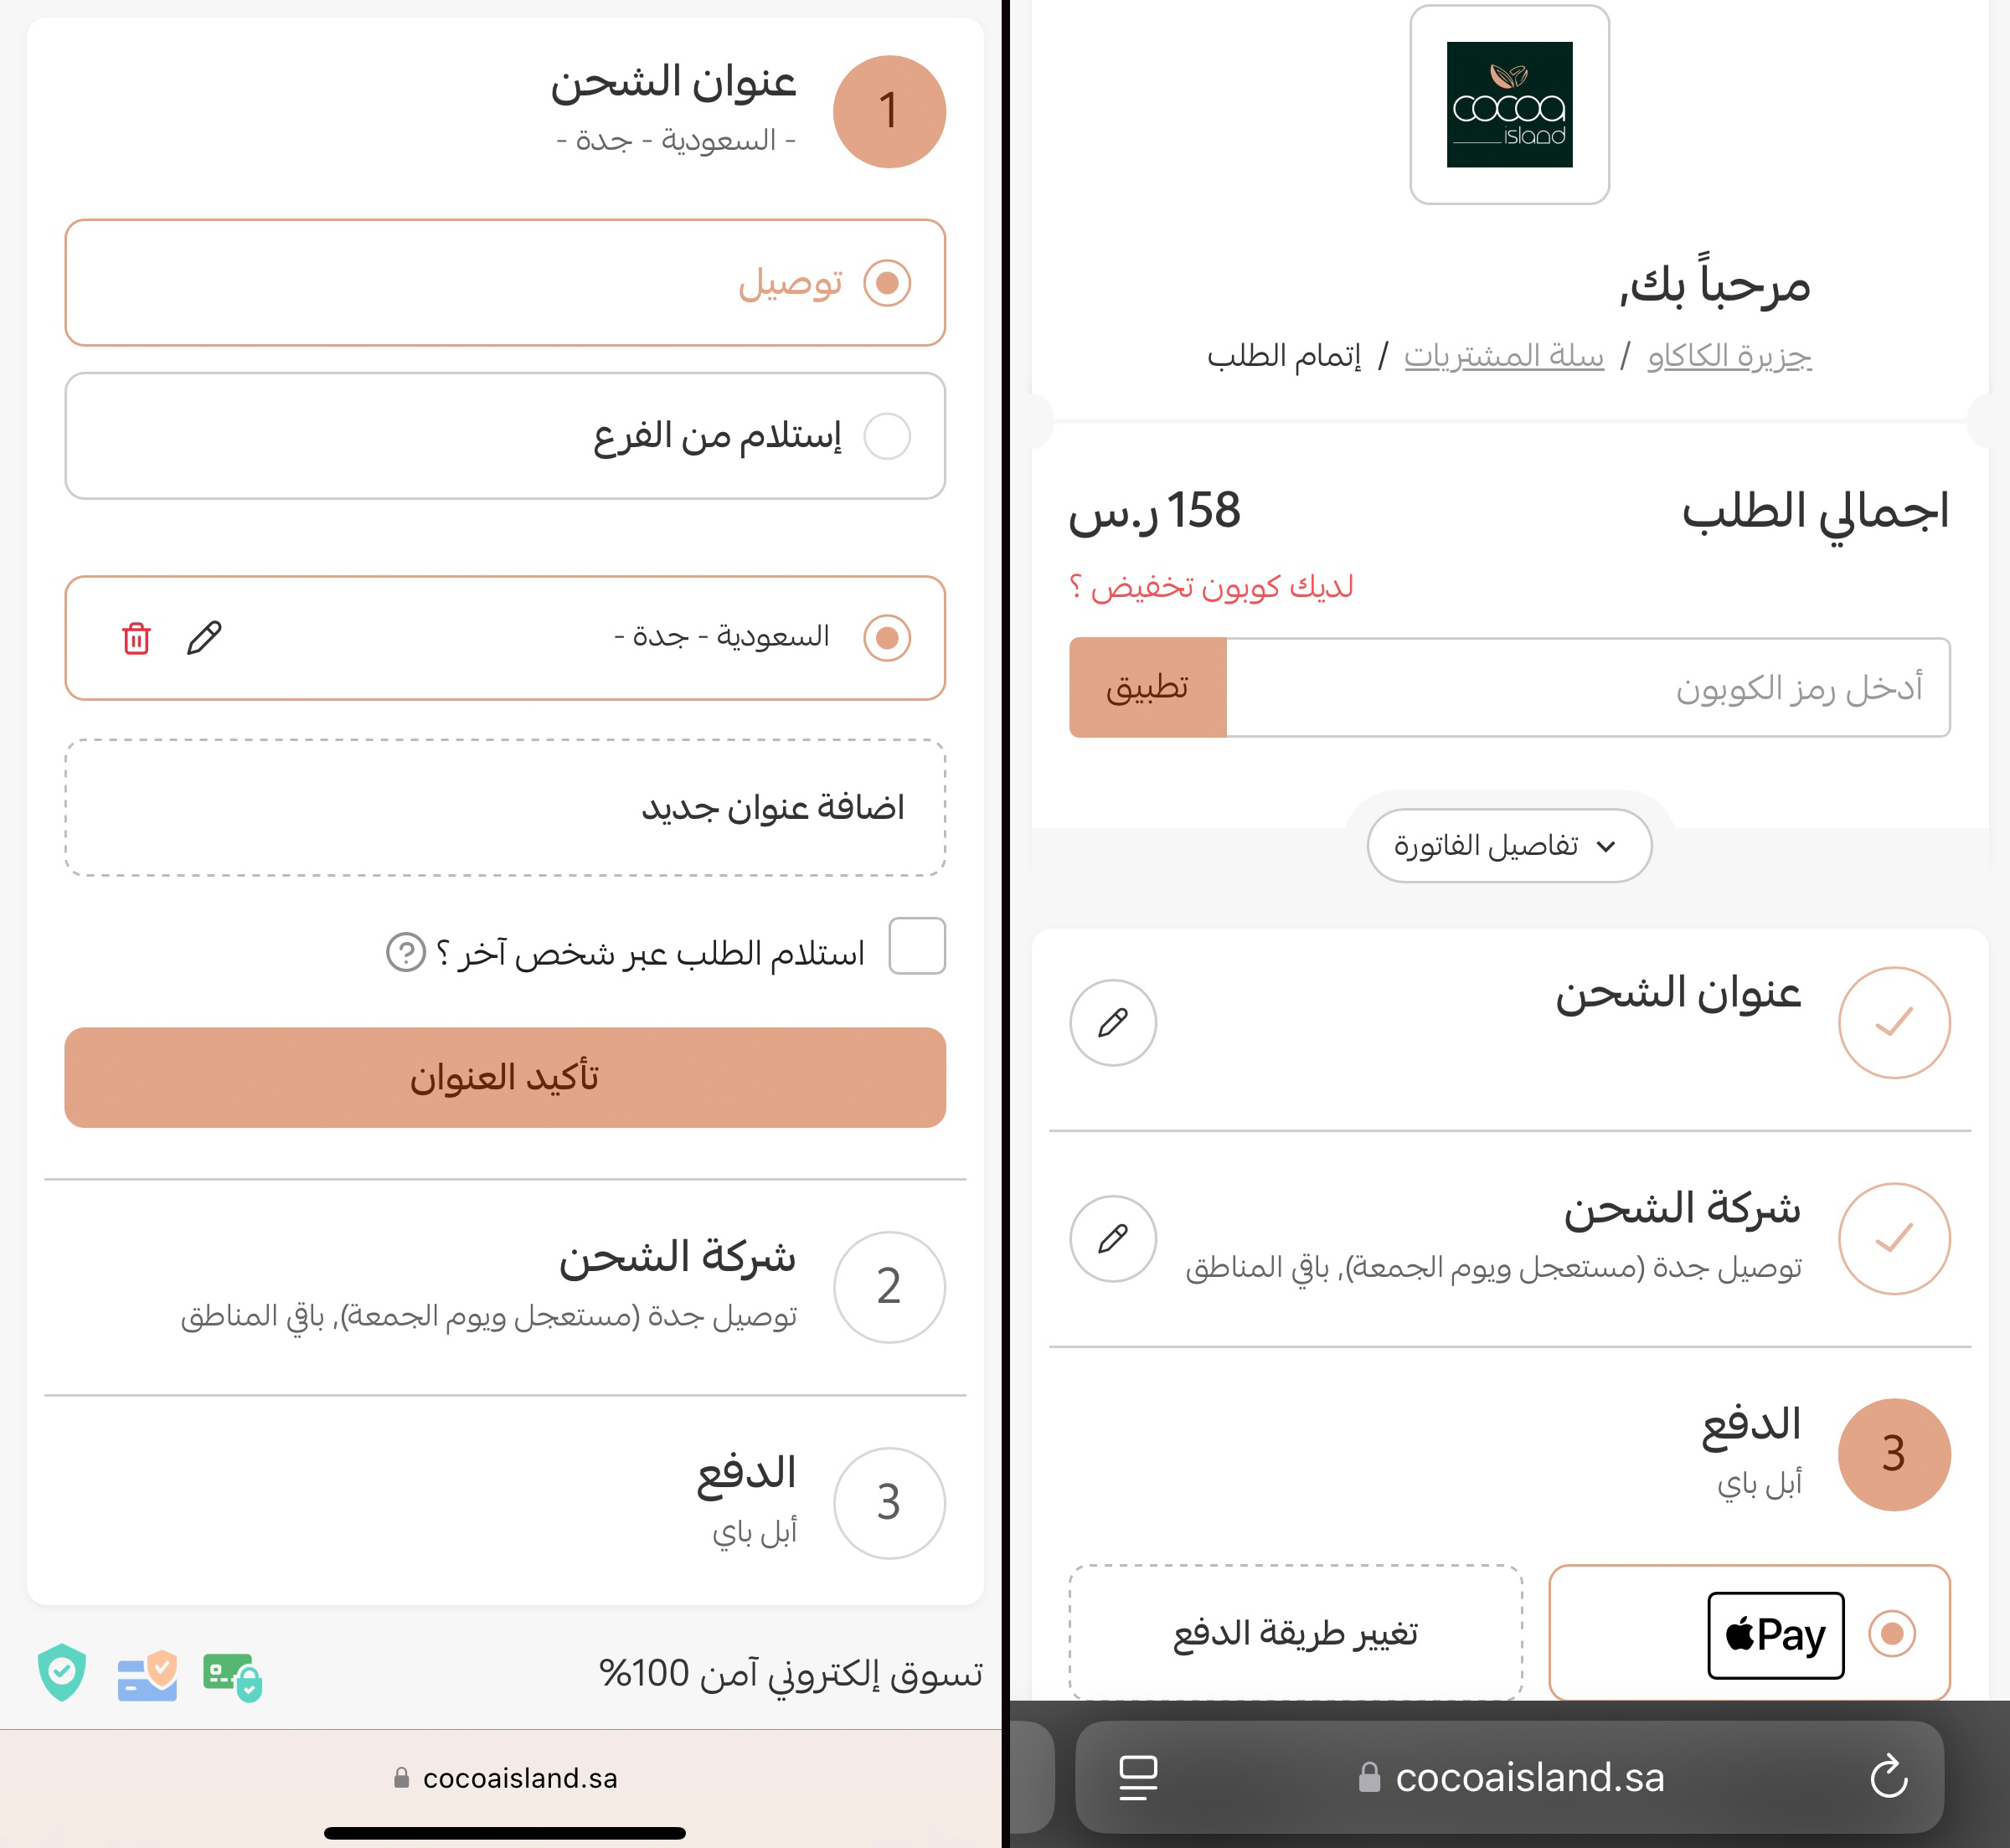Open the Safari reader/page menu icon

click(x=1137, y=1777)
